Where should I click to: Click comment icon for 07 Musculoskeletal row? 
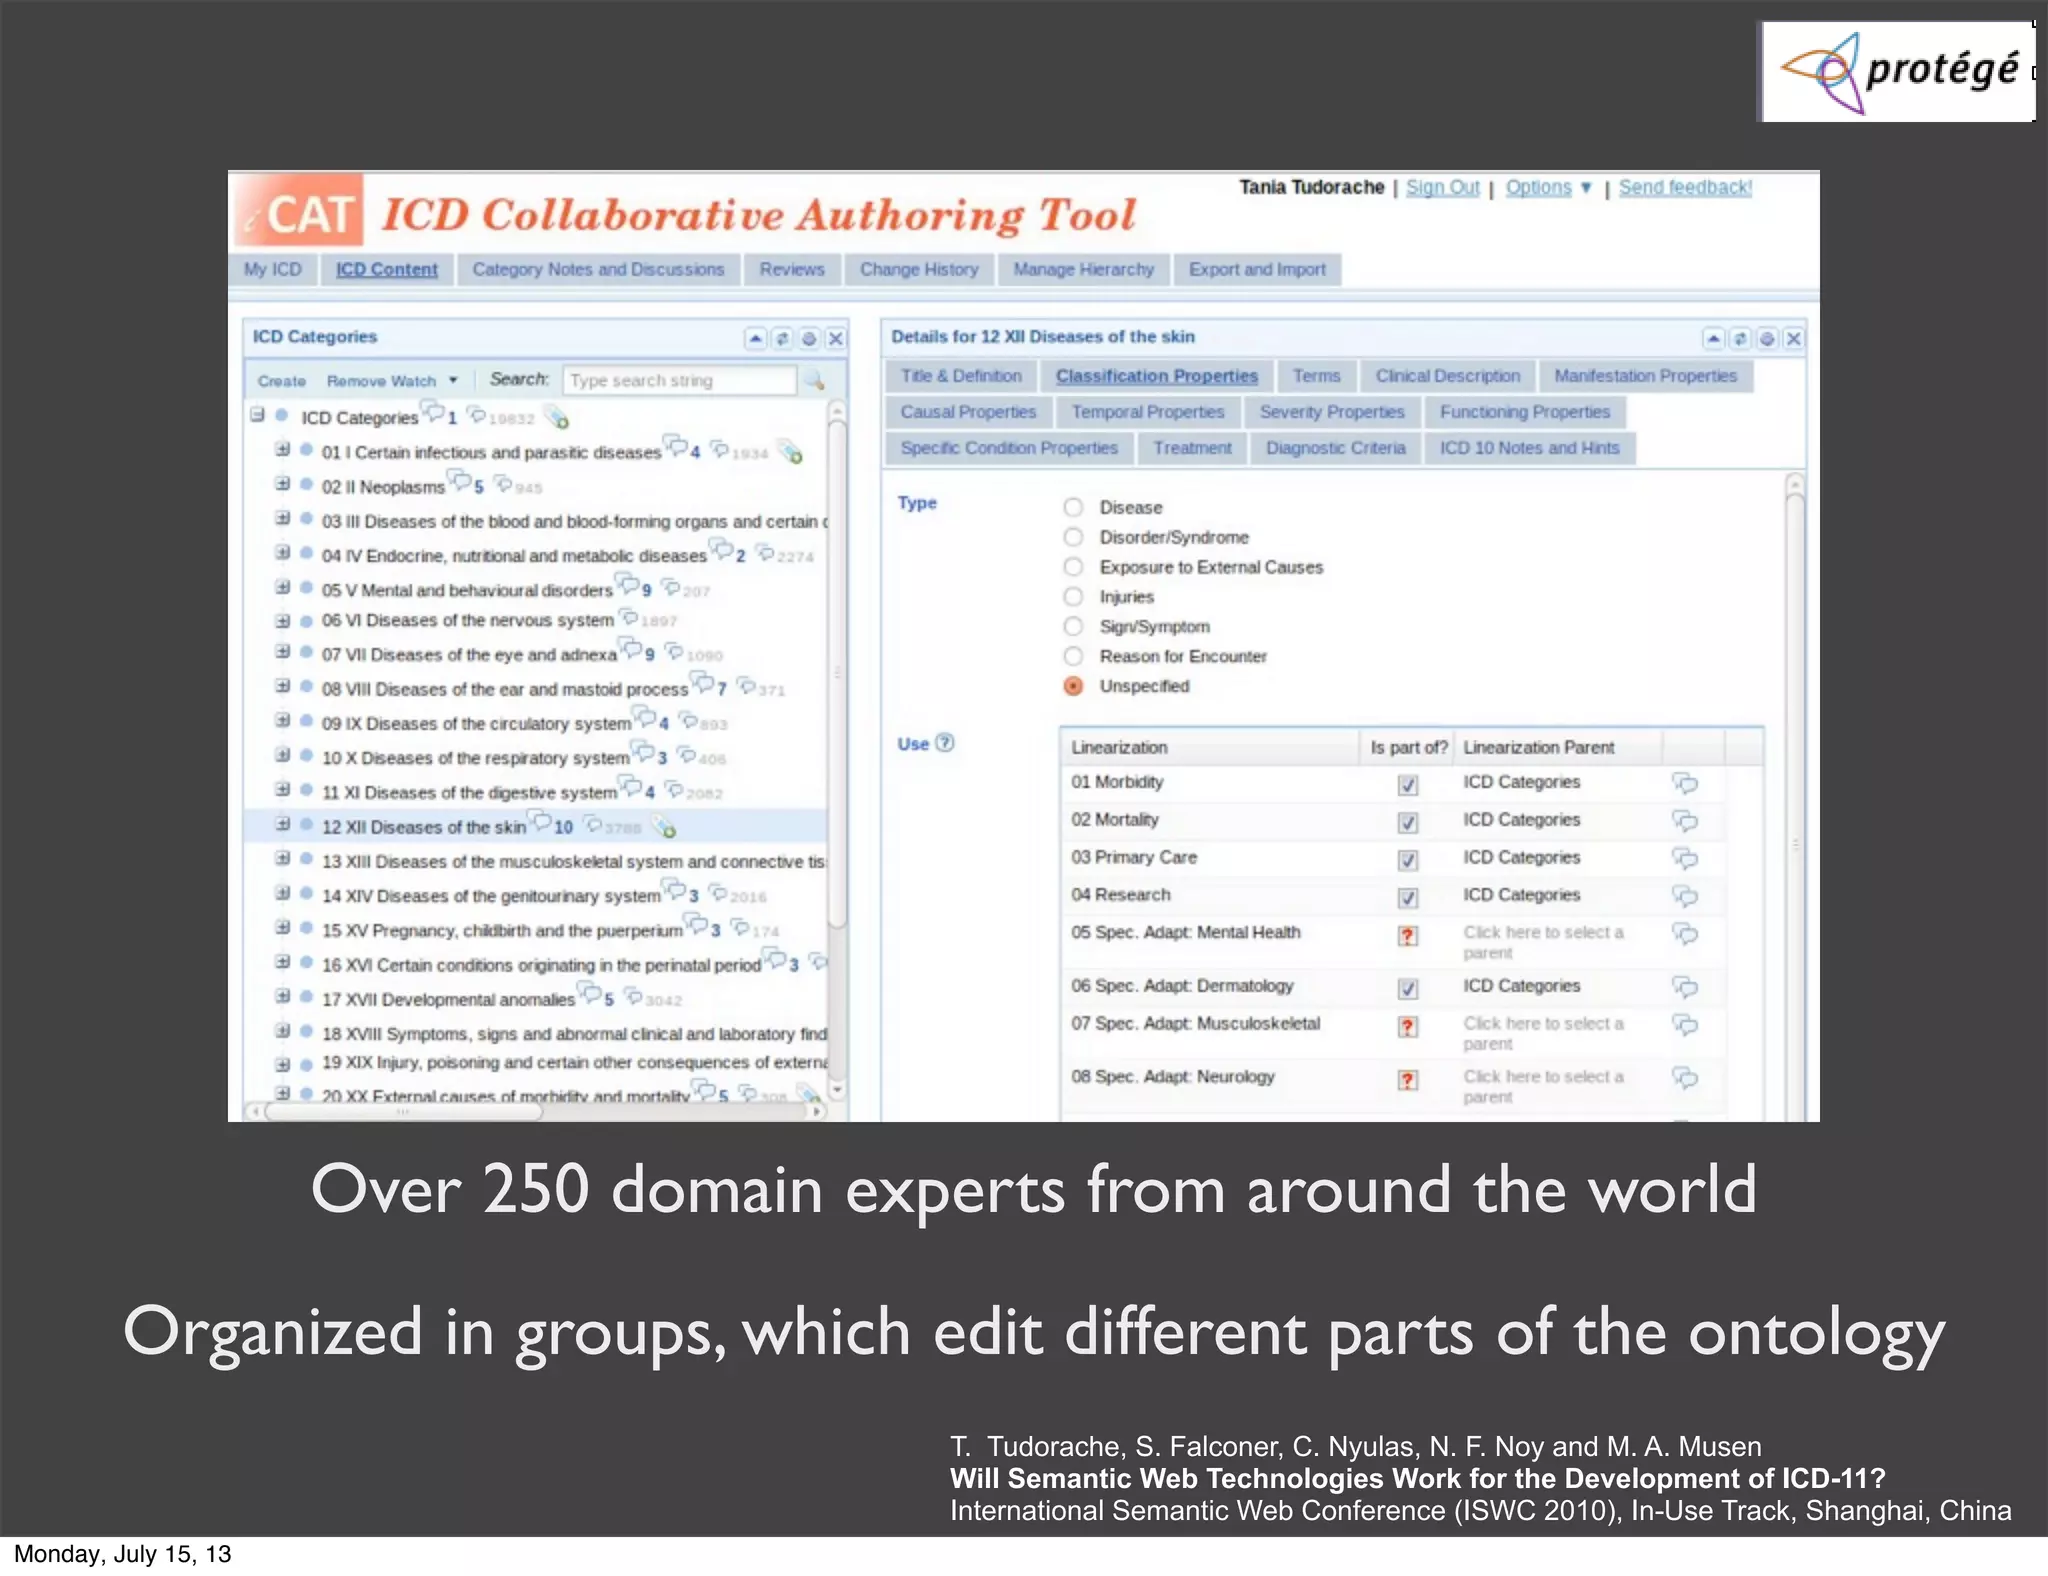point(1685,1025)
